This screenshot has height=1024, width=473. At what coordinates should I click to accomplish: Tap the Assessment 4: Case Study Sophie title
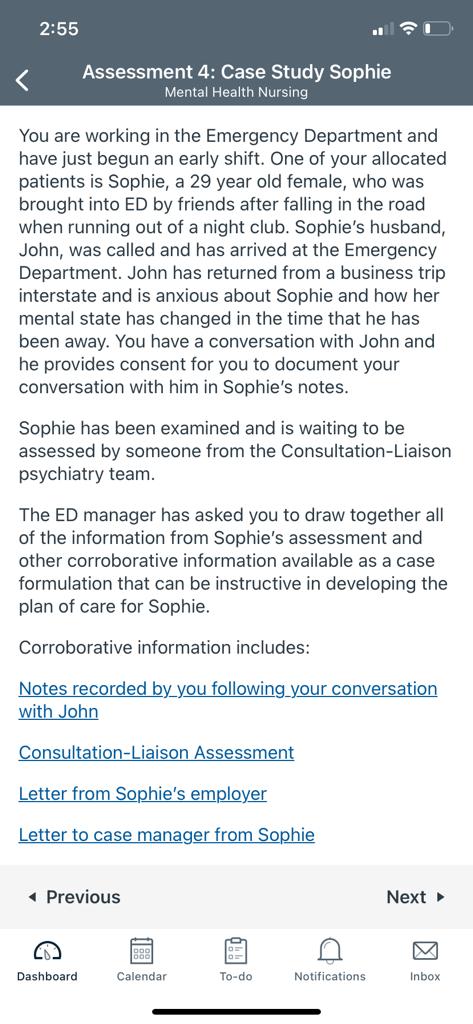point(236,71)
